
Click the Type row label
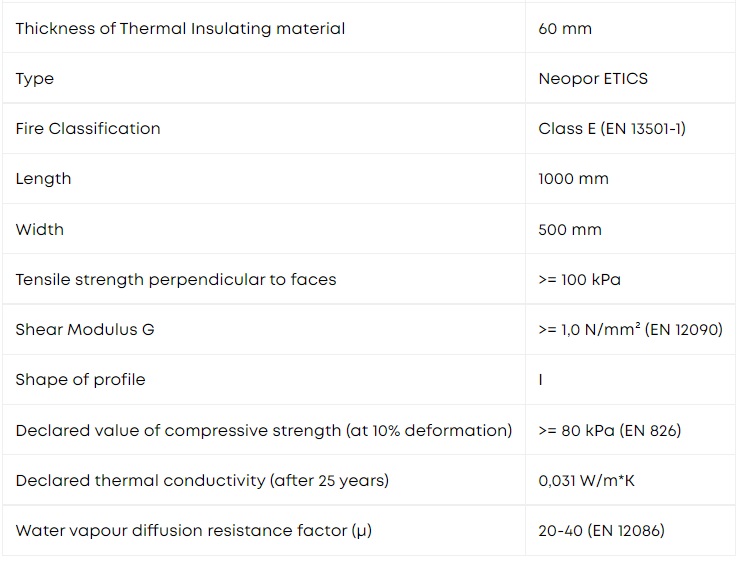34,79
